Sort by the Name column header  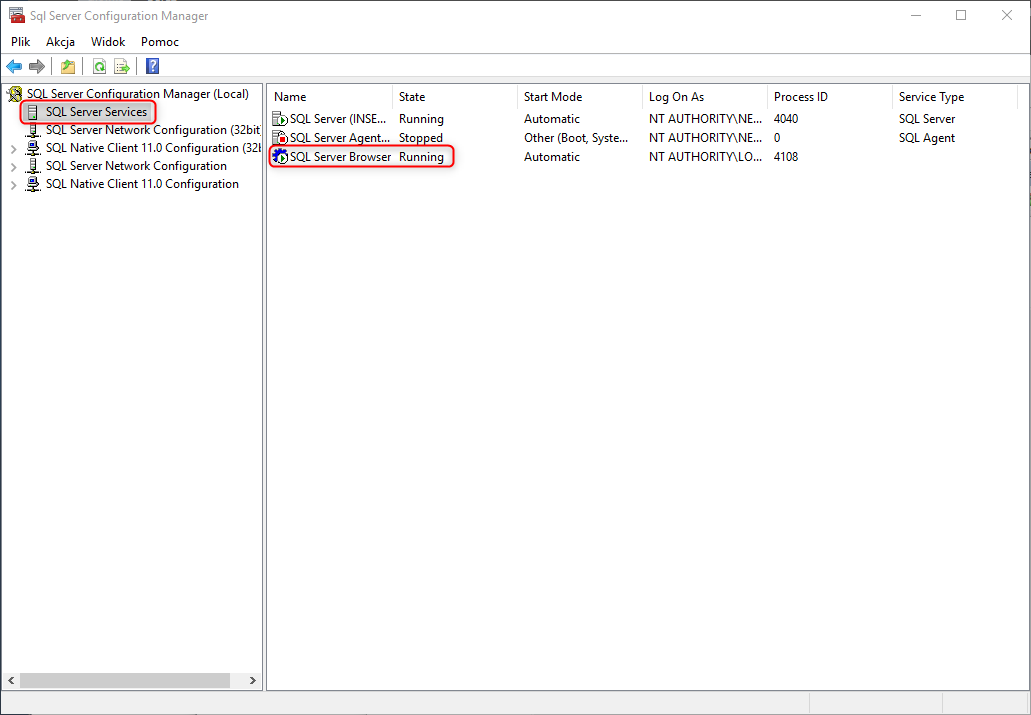[330, 97]
